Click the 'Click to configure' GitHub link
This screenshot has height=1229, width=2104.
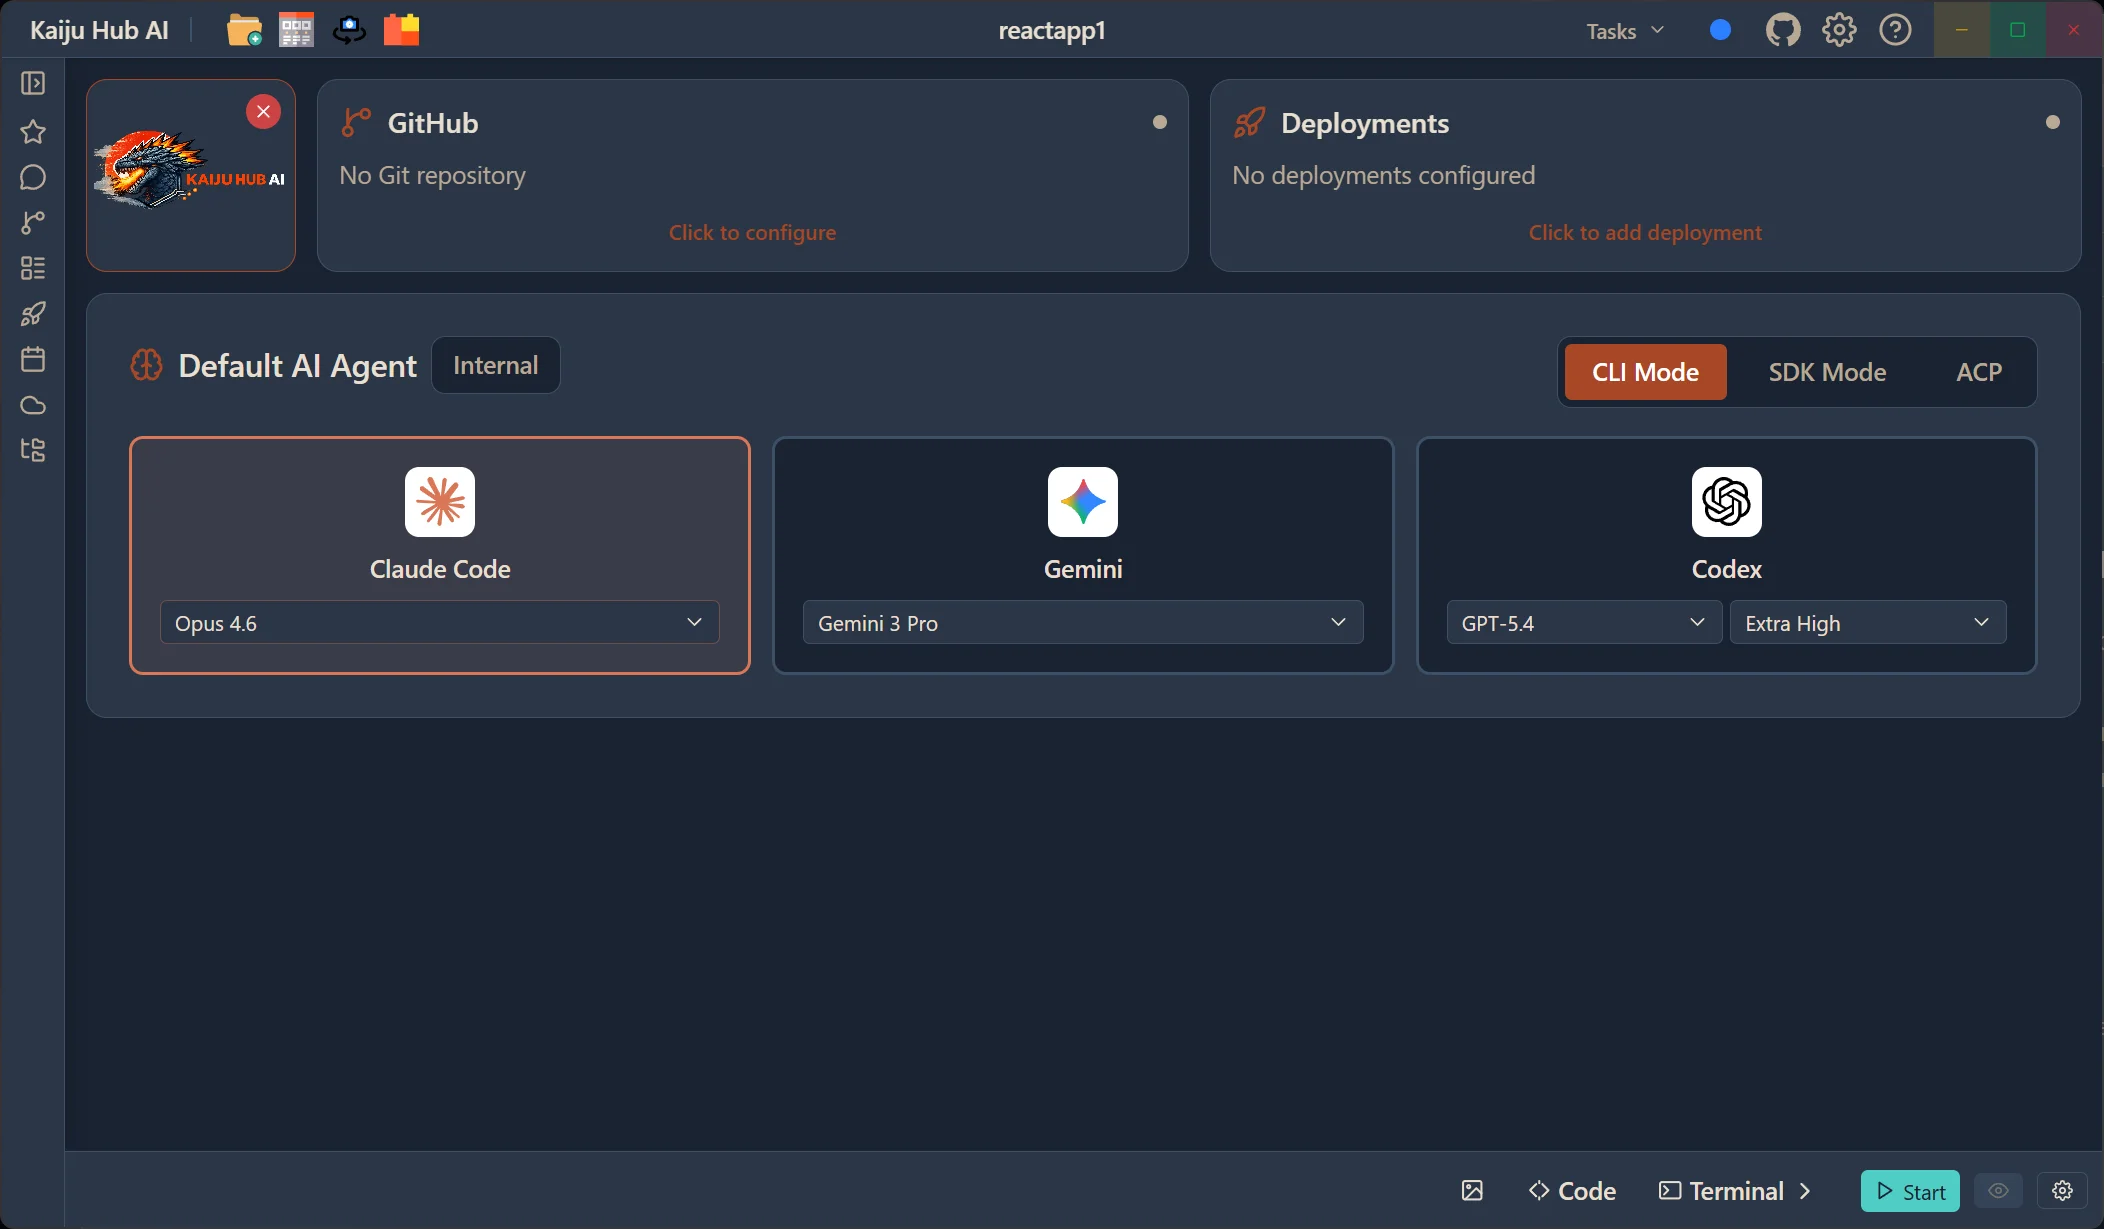pos(752,232)
